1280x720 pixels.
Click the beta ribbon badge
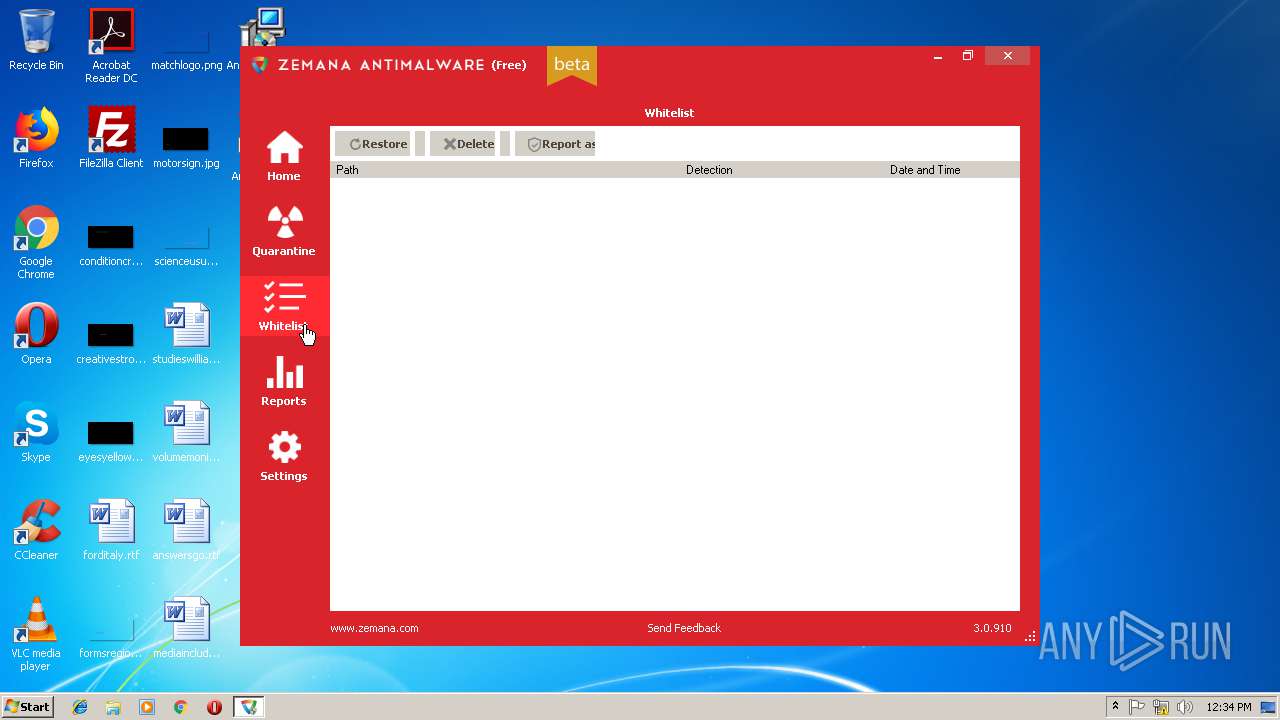[572, 65]
